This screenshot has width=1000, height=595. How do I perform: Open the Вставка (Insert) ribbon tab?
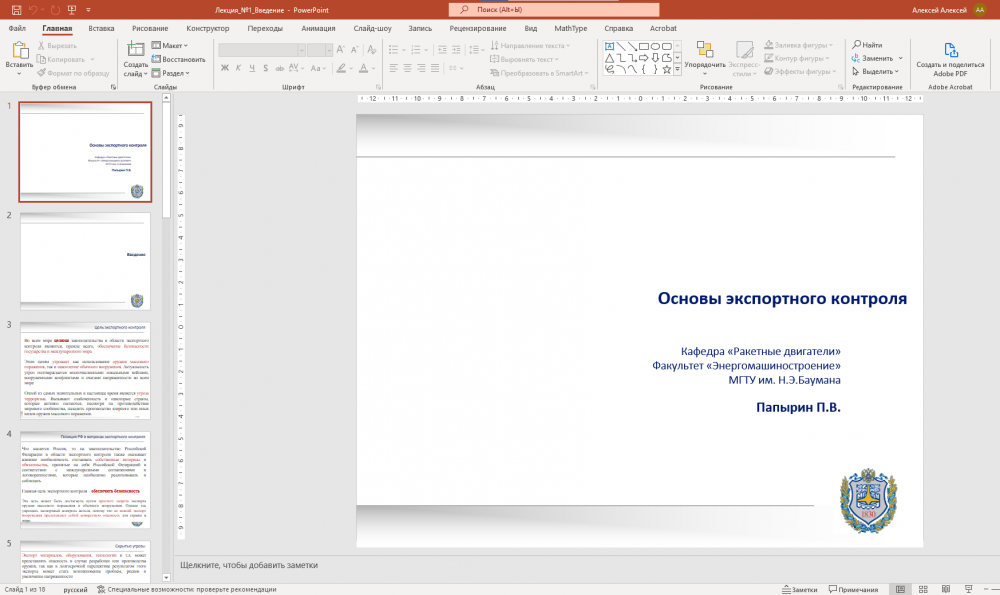(x=101, y=28)
